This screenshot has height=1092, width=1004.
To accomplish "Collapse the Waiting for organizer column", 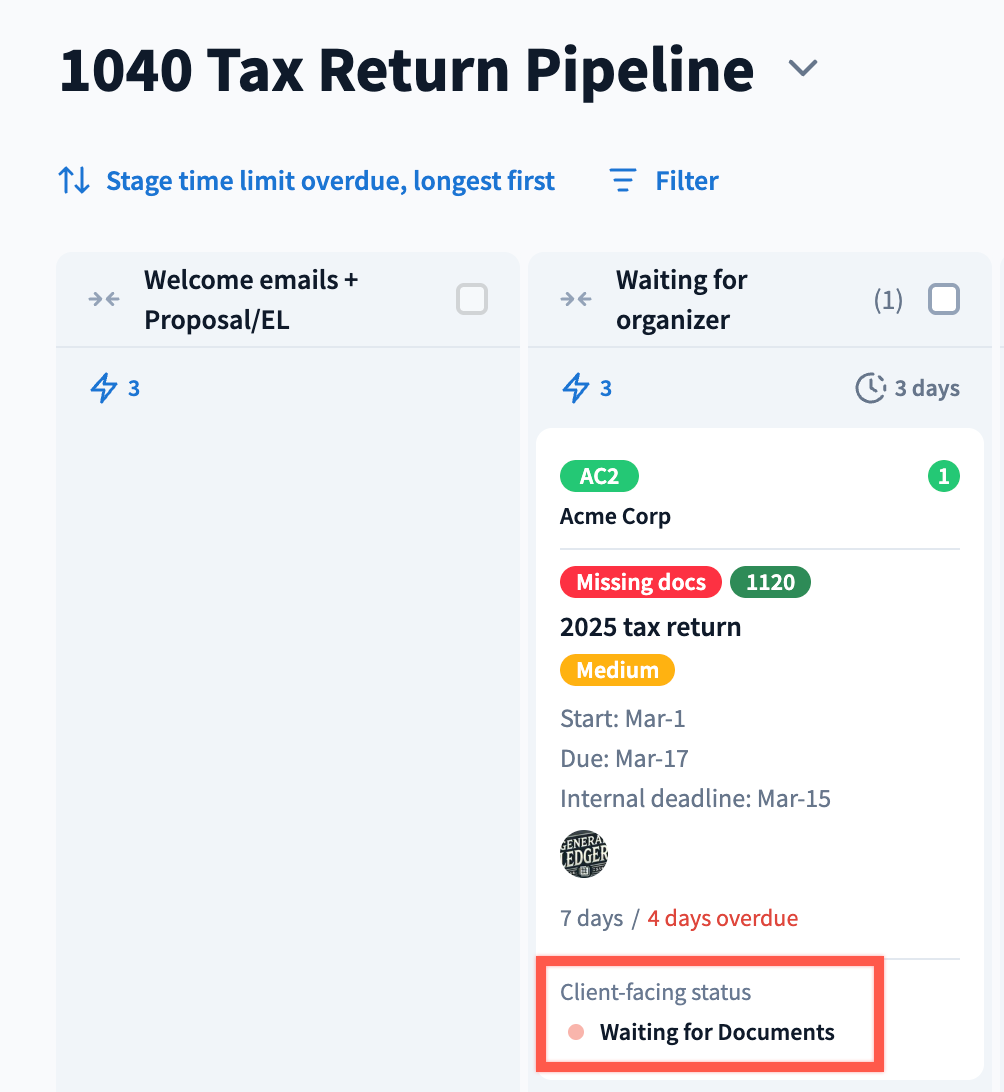I will (576, 299).
